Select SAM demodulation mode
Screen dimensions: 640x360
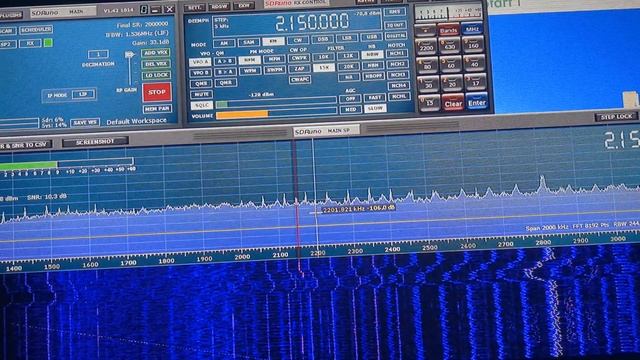(249, 42)
